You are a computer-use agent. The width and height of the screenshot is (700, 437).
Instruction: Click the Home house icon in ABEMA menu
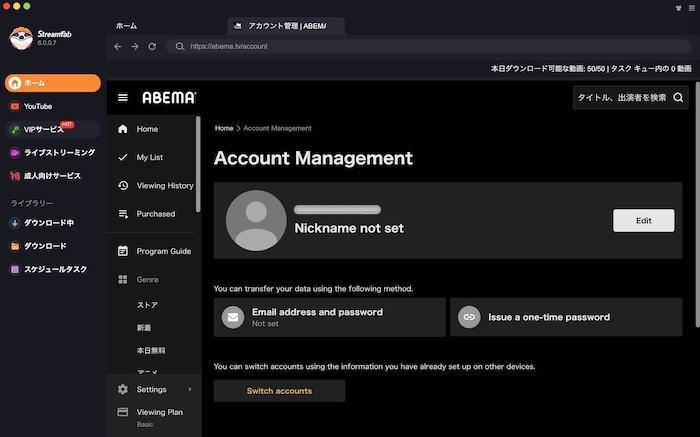click(x=123, y=129)
